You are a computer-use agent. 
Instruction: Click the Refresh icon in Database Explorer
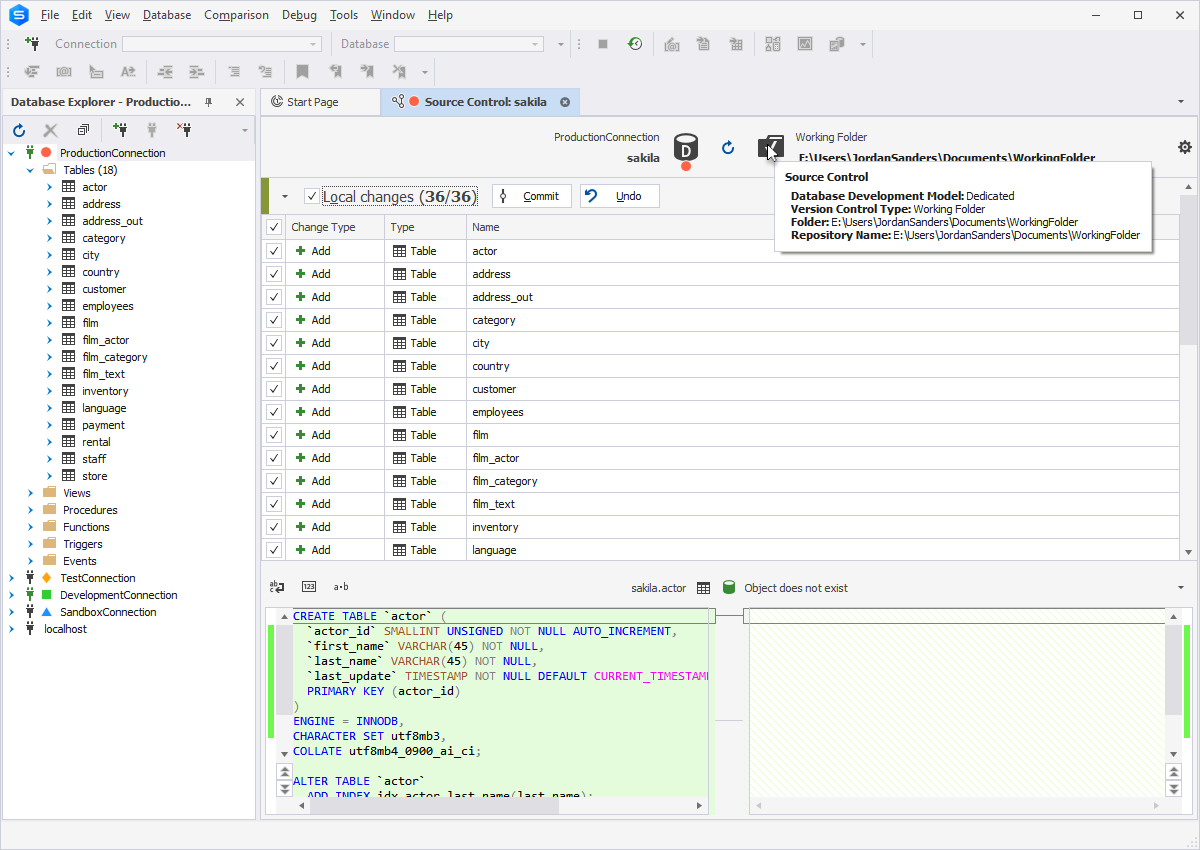tap(19, 130)
